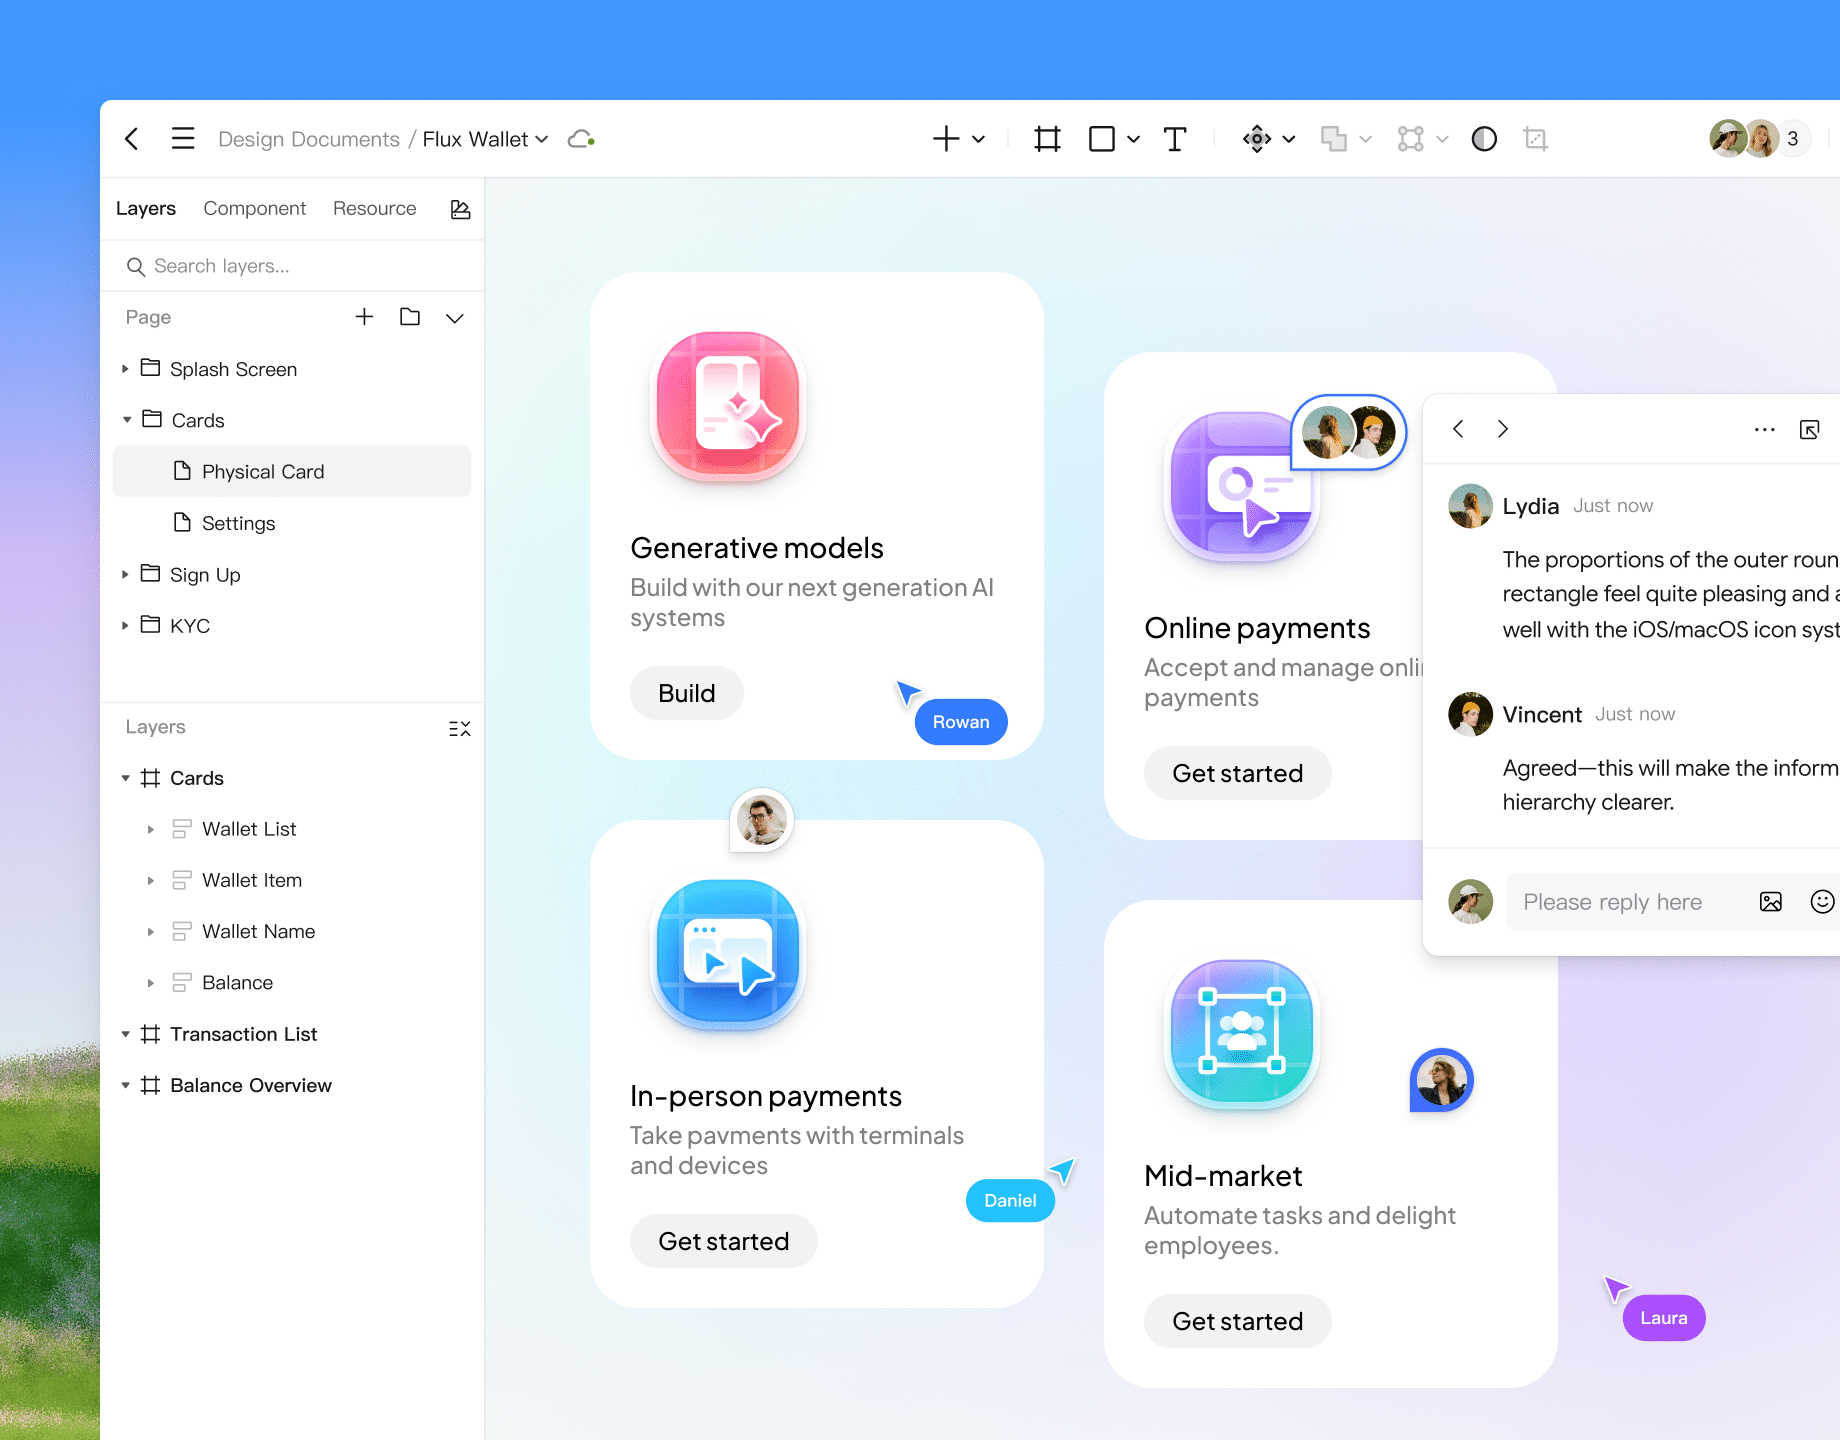
Task: Open the hamburger main menu
Action: (183, 139)
